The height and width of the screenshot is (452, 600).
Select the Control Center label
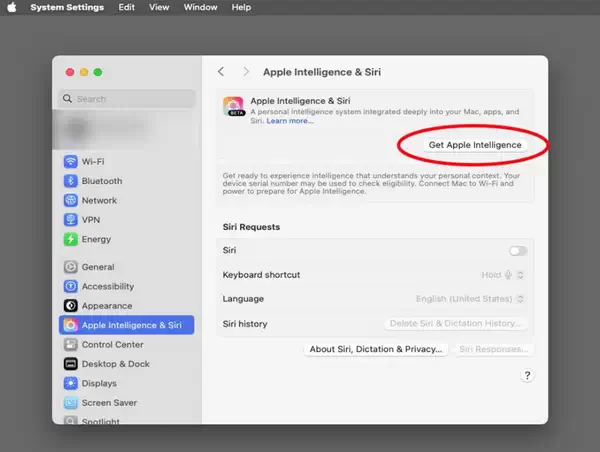(112, 344)
